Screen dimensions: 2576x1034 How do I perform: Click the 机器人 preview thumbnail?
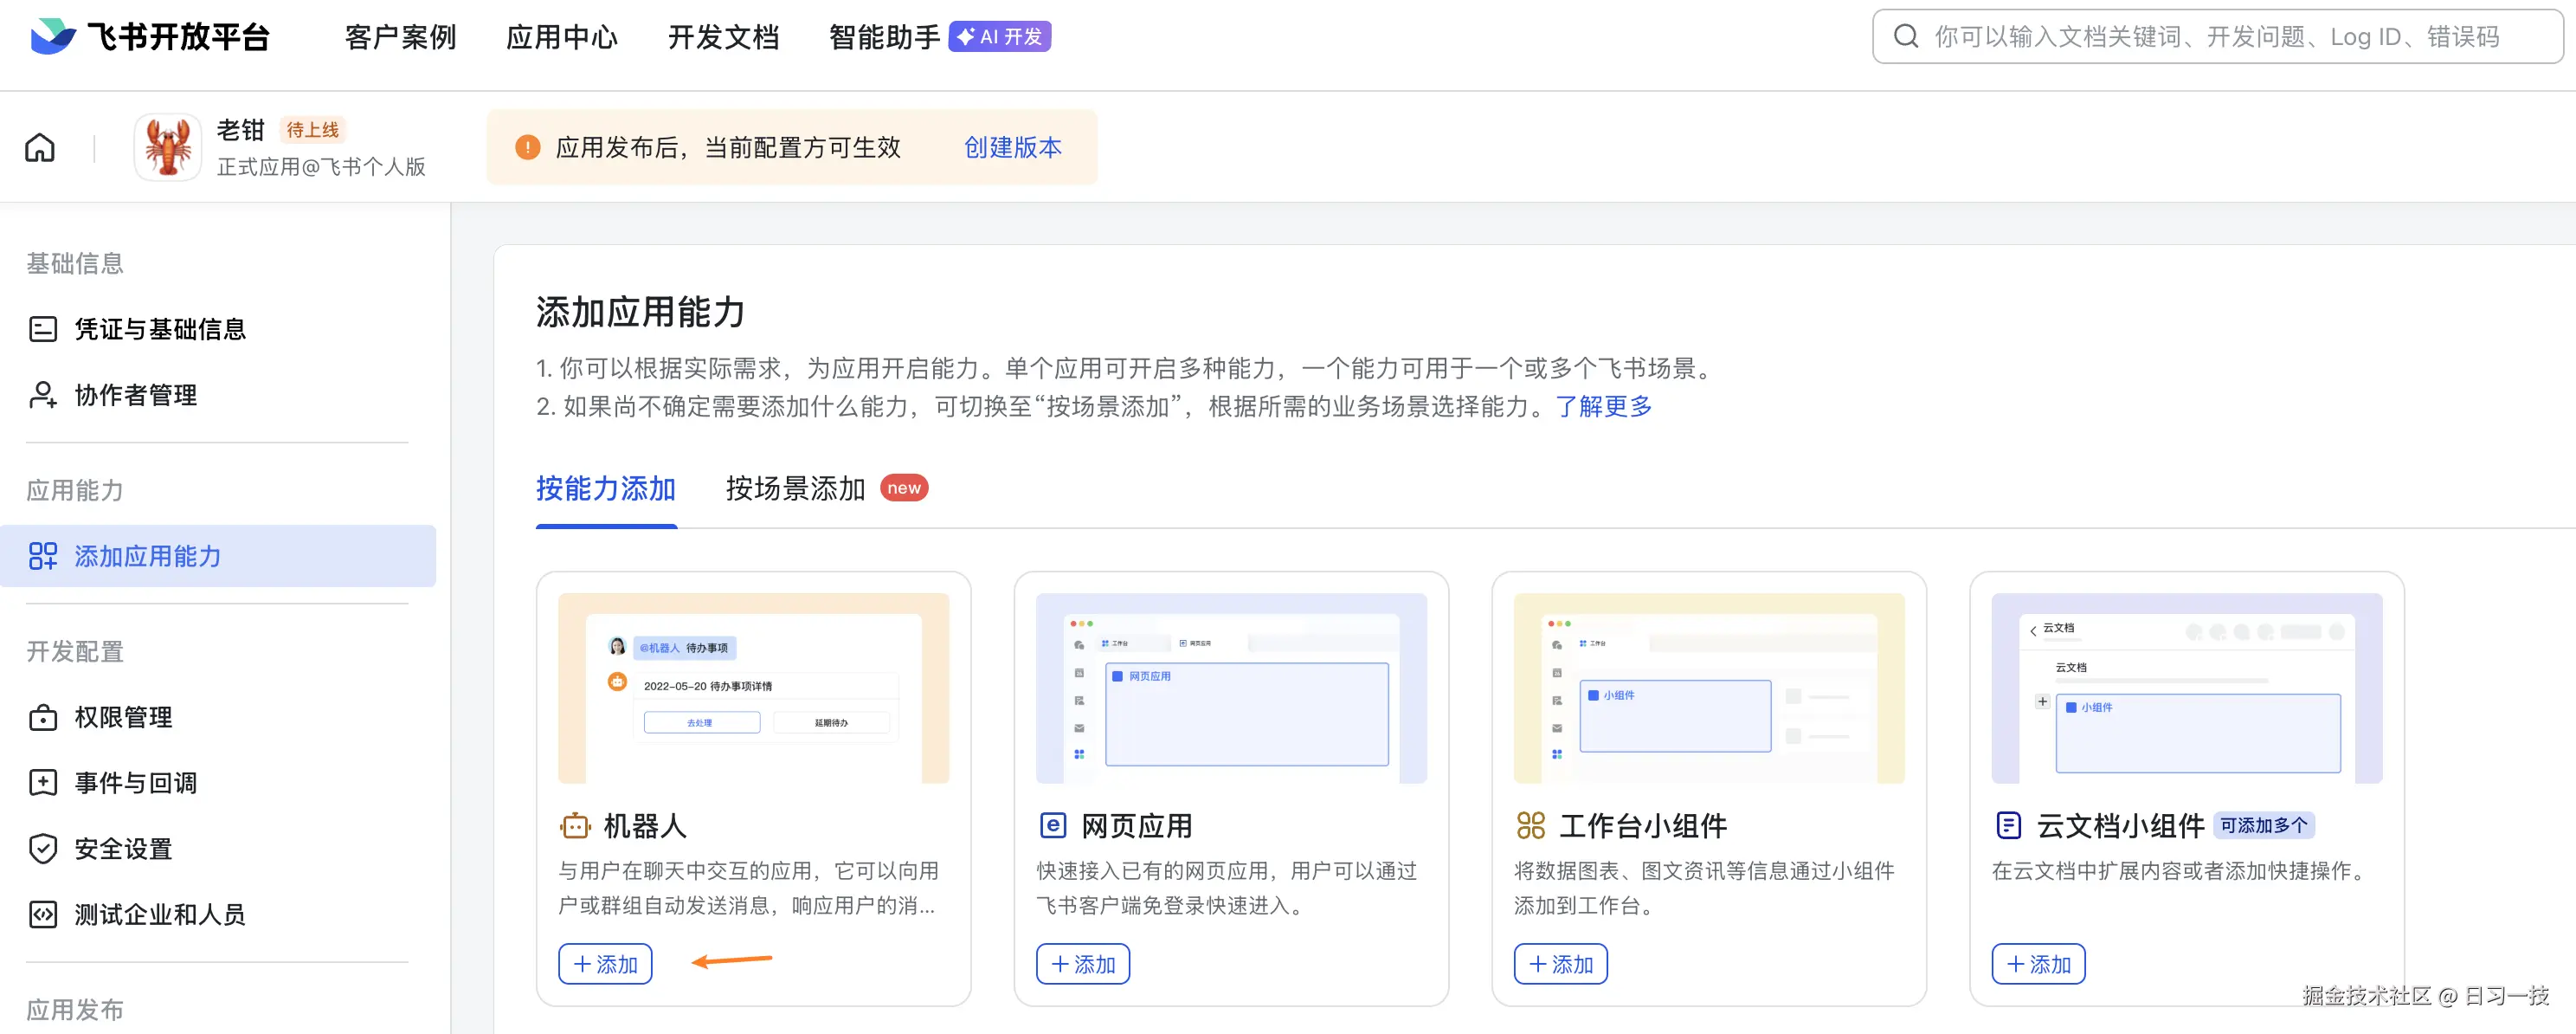coord(753,688)
